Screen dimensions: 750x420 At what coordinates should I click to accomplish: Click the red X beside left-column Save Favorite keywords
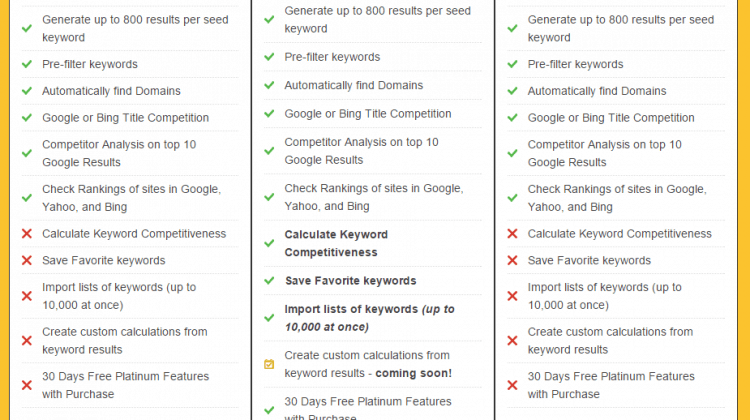coord(27,260)
